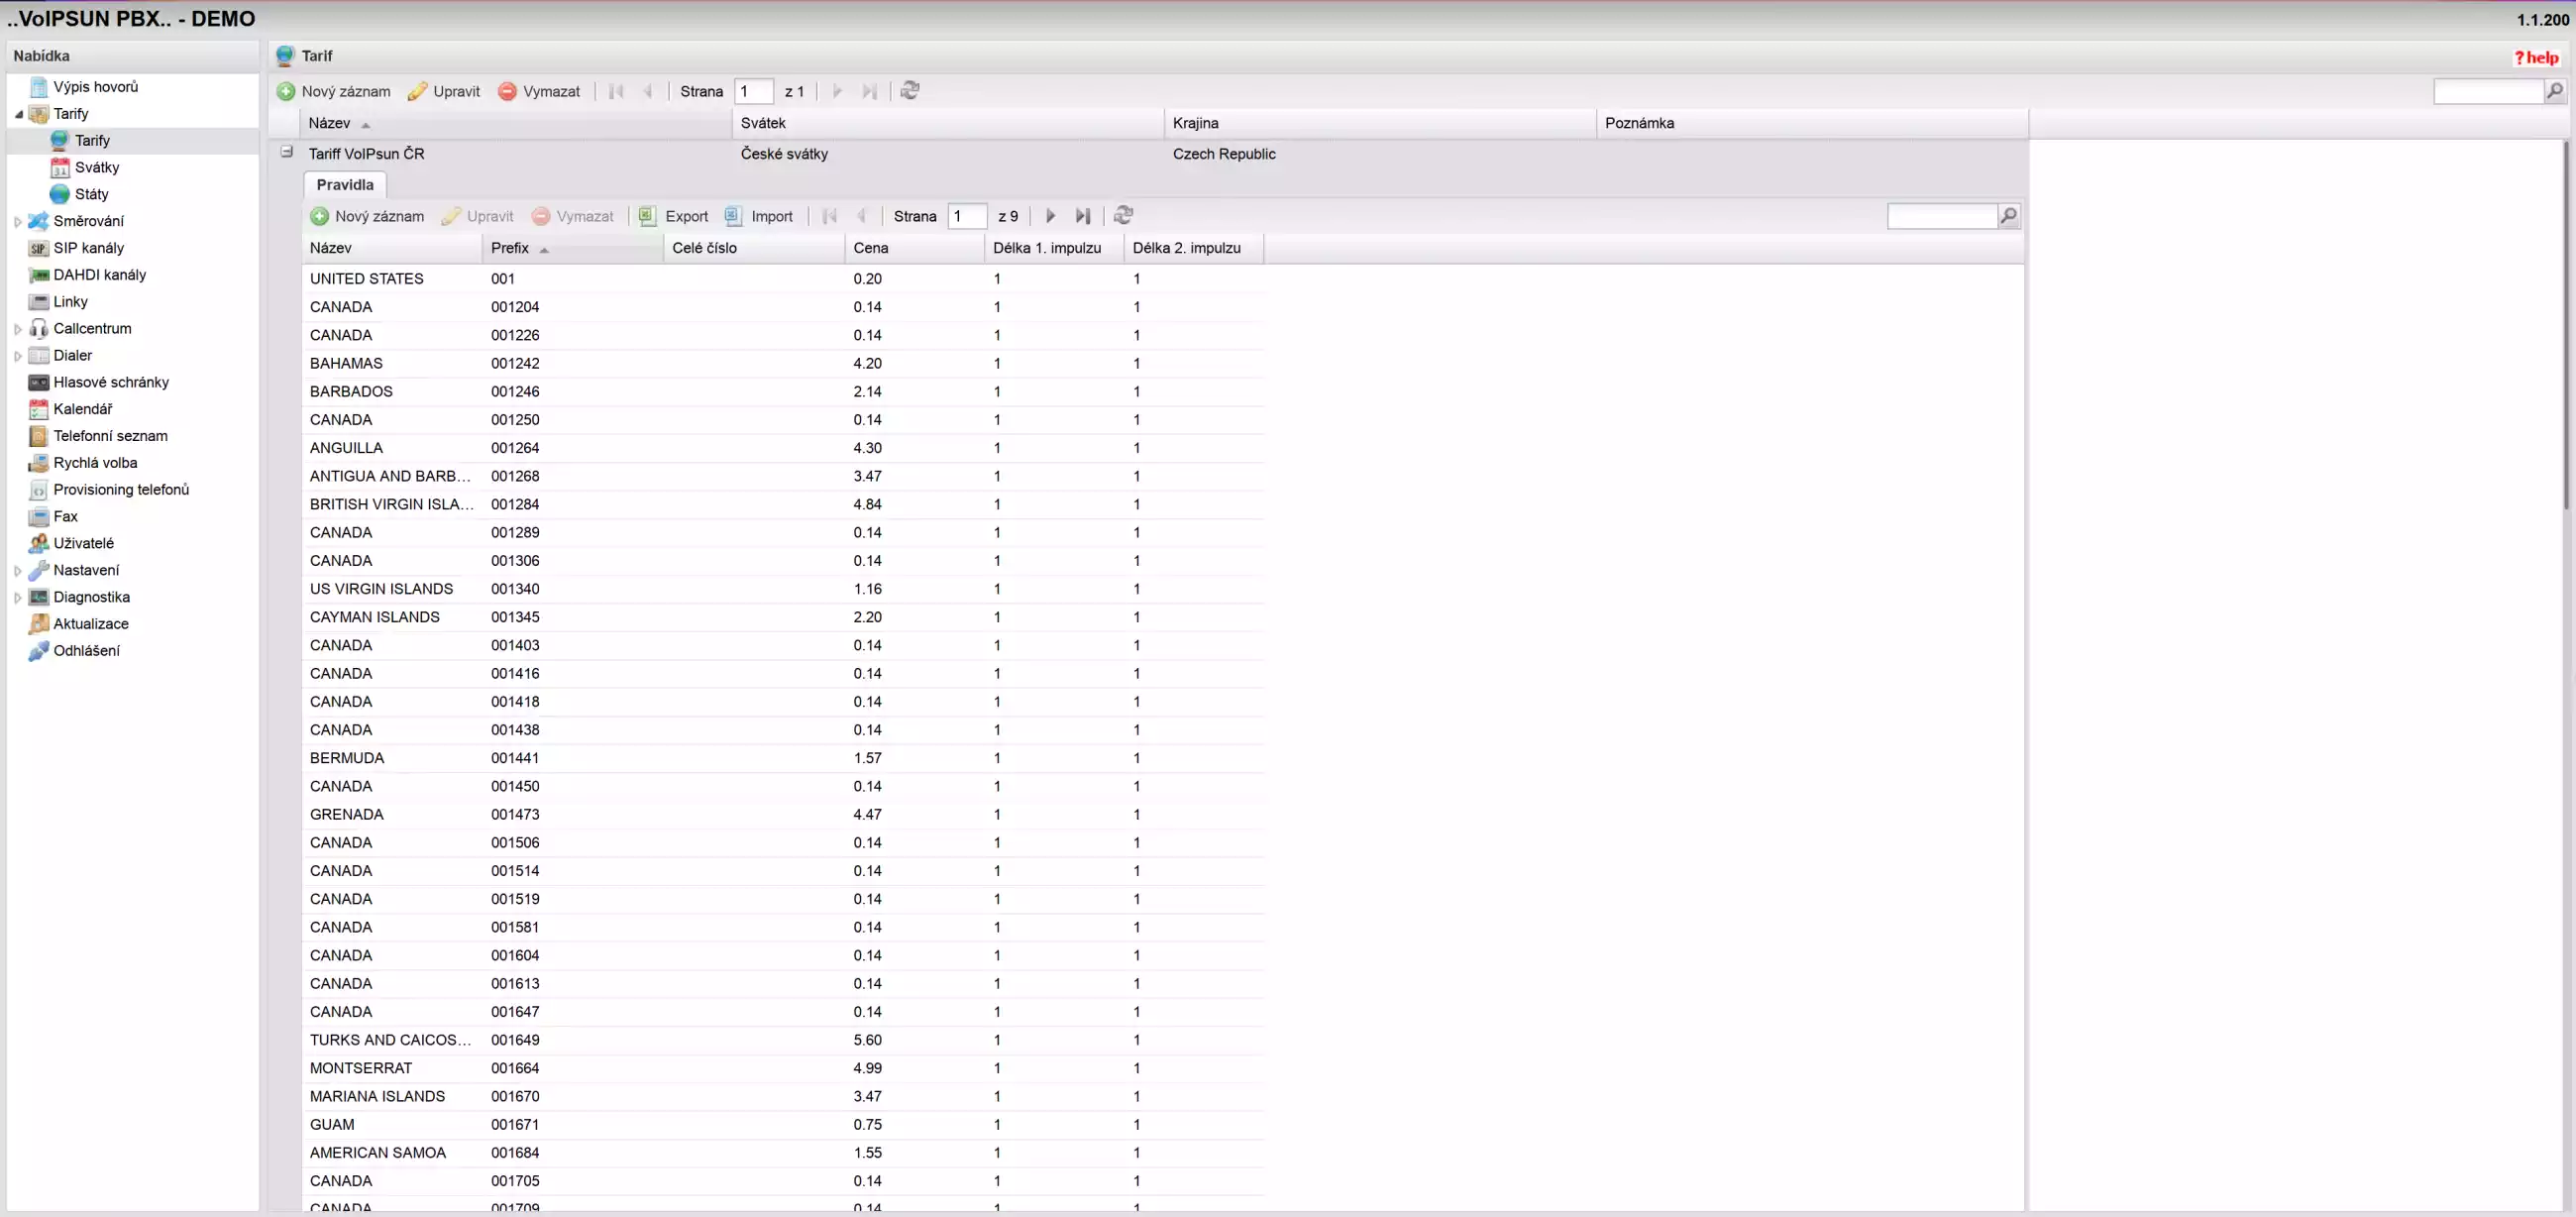
Task: Open SIP kanály in sidebar
Action: point(88,248)
